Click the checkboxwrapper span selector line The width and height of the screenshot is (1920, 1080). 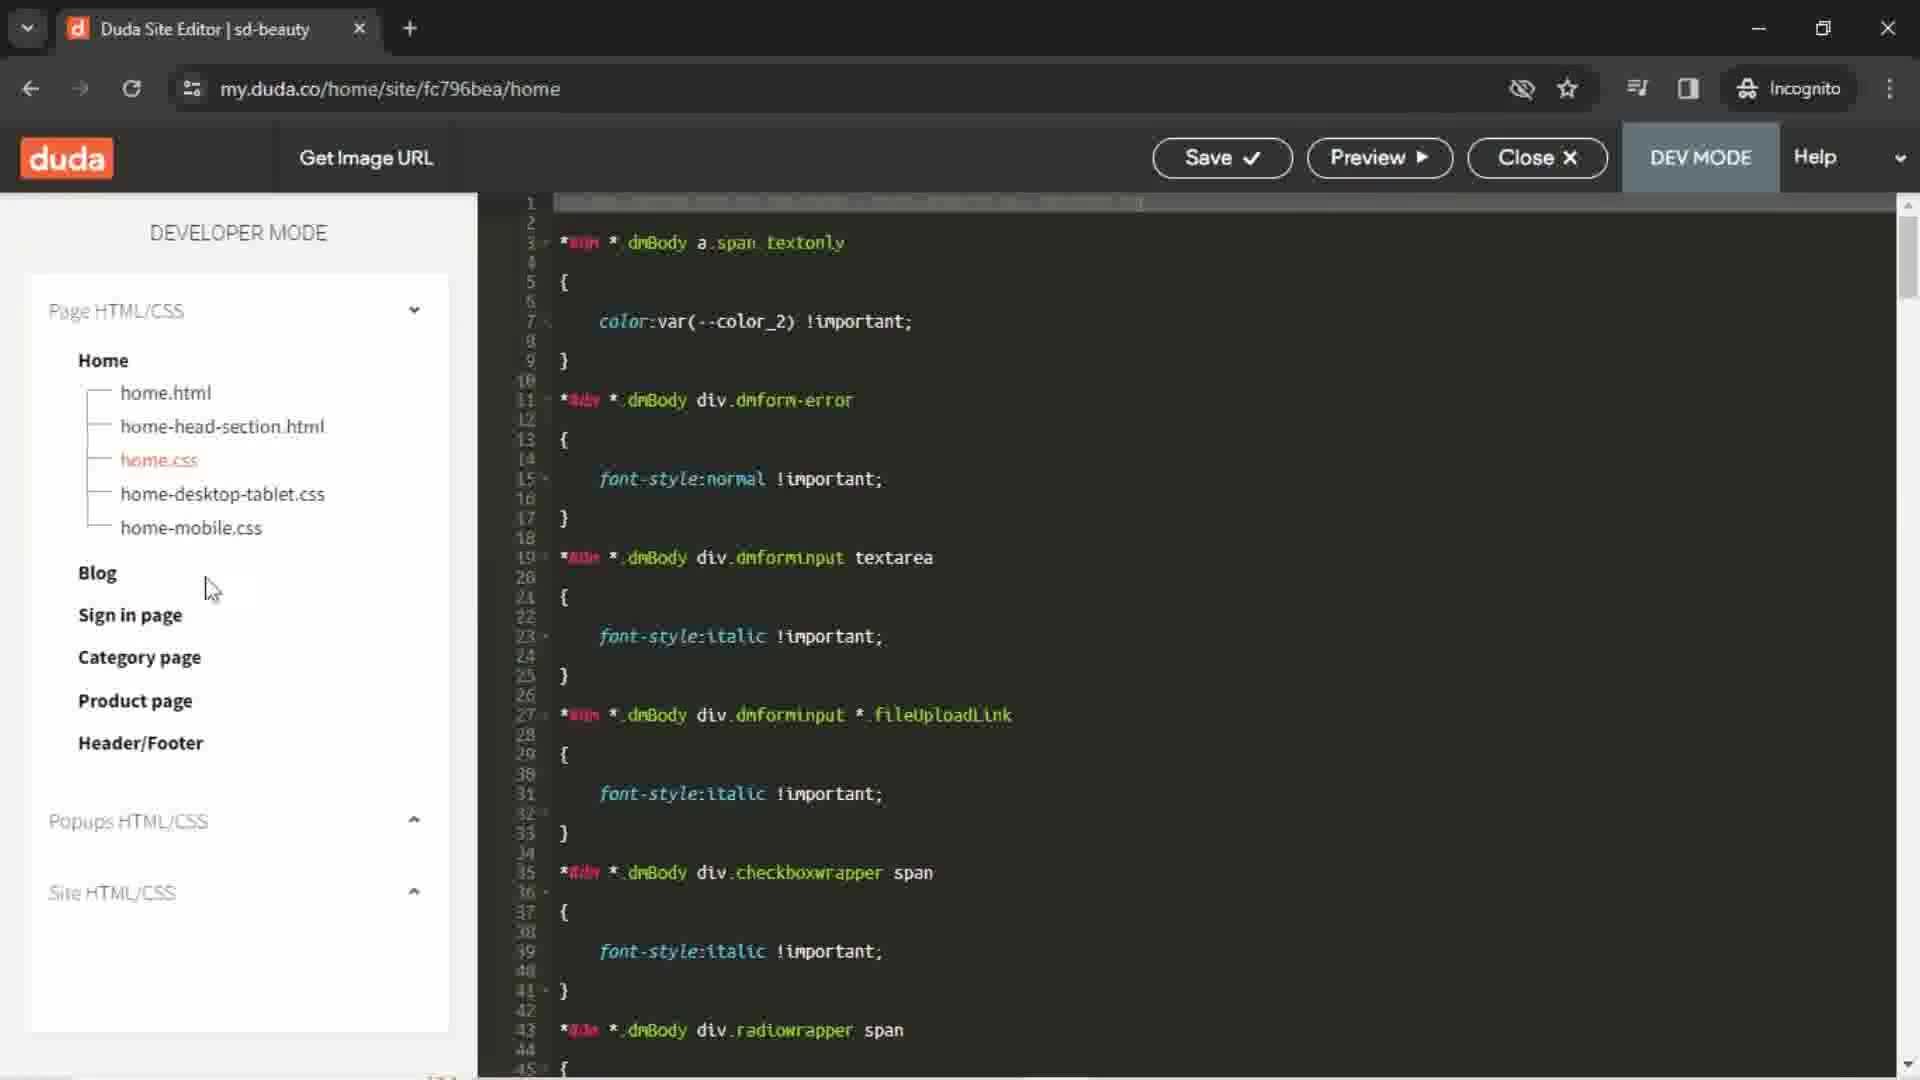pos(746,873)
